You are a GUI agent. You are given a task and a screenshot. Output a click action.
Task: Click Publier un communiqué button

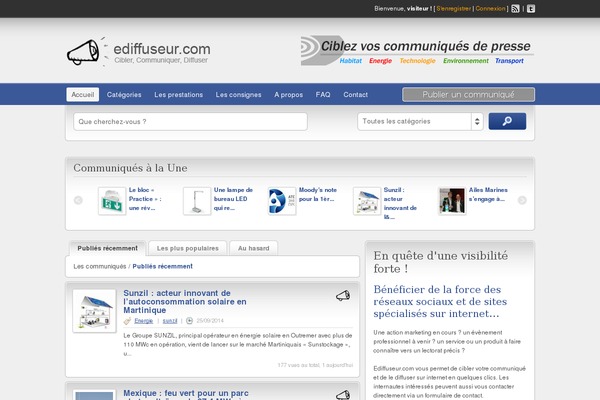coord(468,95)
